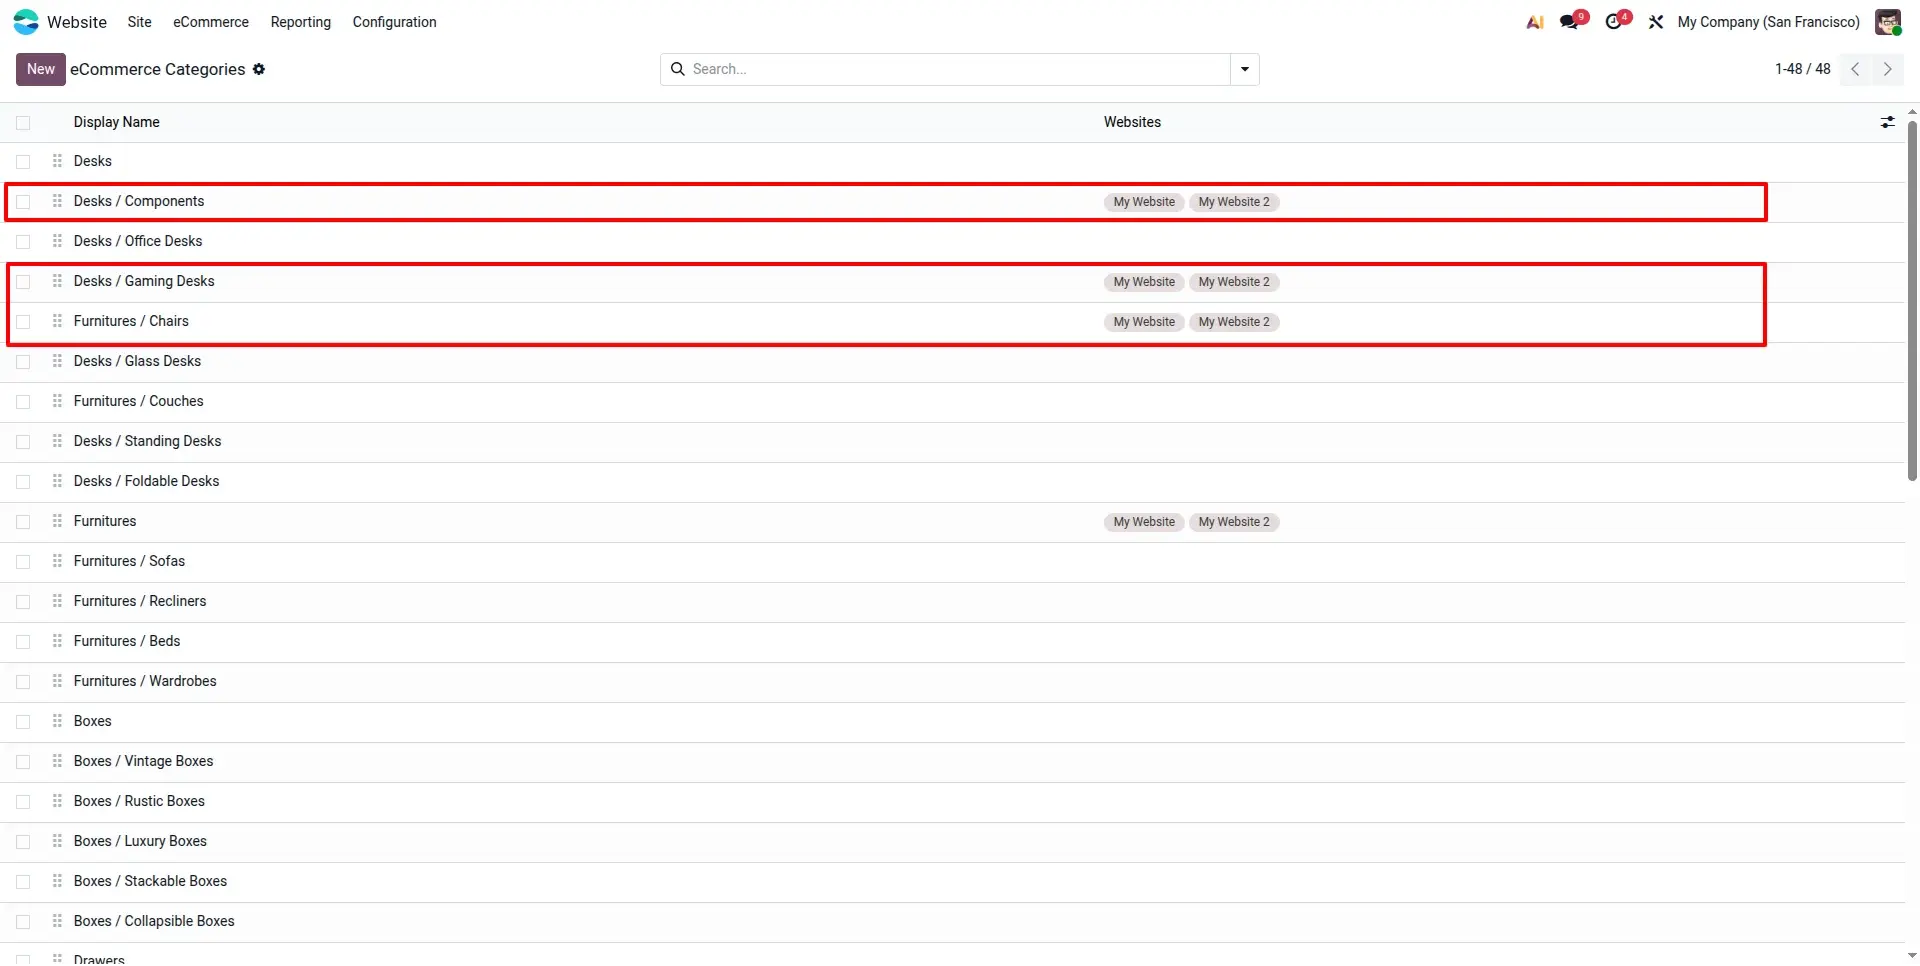Grab drag handle of Desks / Components row

57,201
